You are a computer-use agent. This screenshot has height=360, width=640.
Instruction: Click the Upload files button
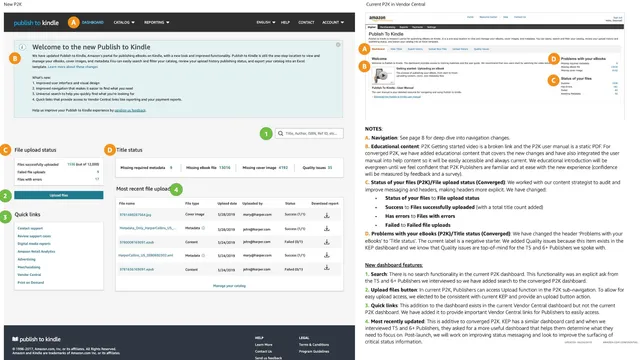tap(59, 195)
